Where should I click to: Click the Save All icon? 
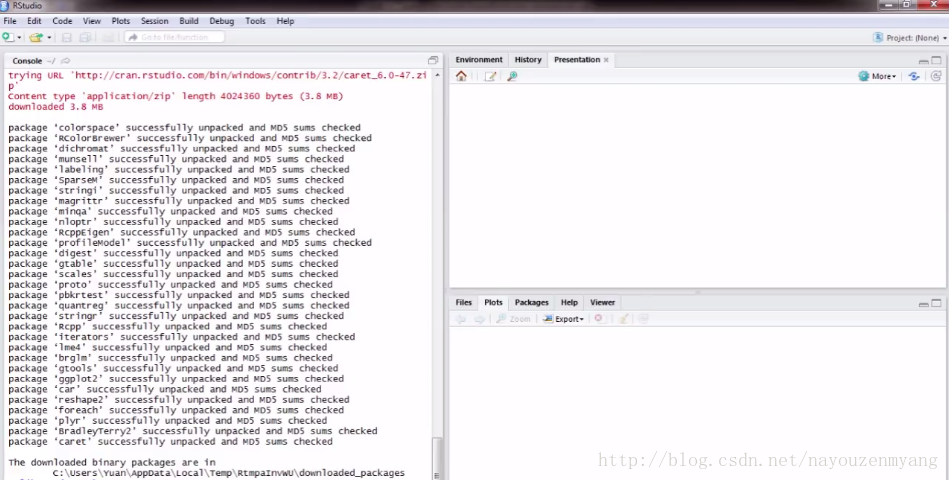point(85,38)
